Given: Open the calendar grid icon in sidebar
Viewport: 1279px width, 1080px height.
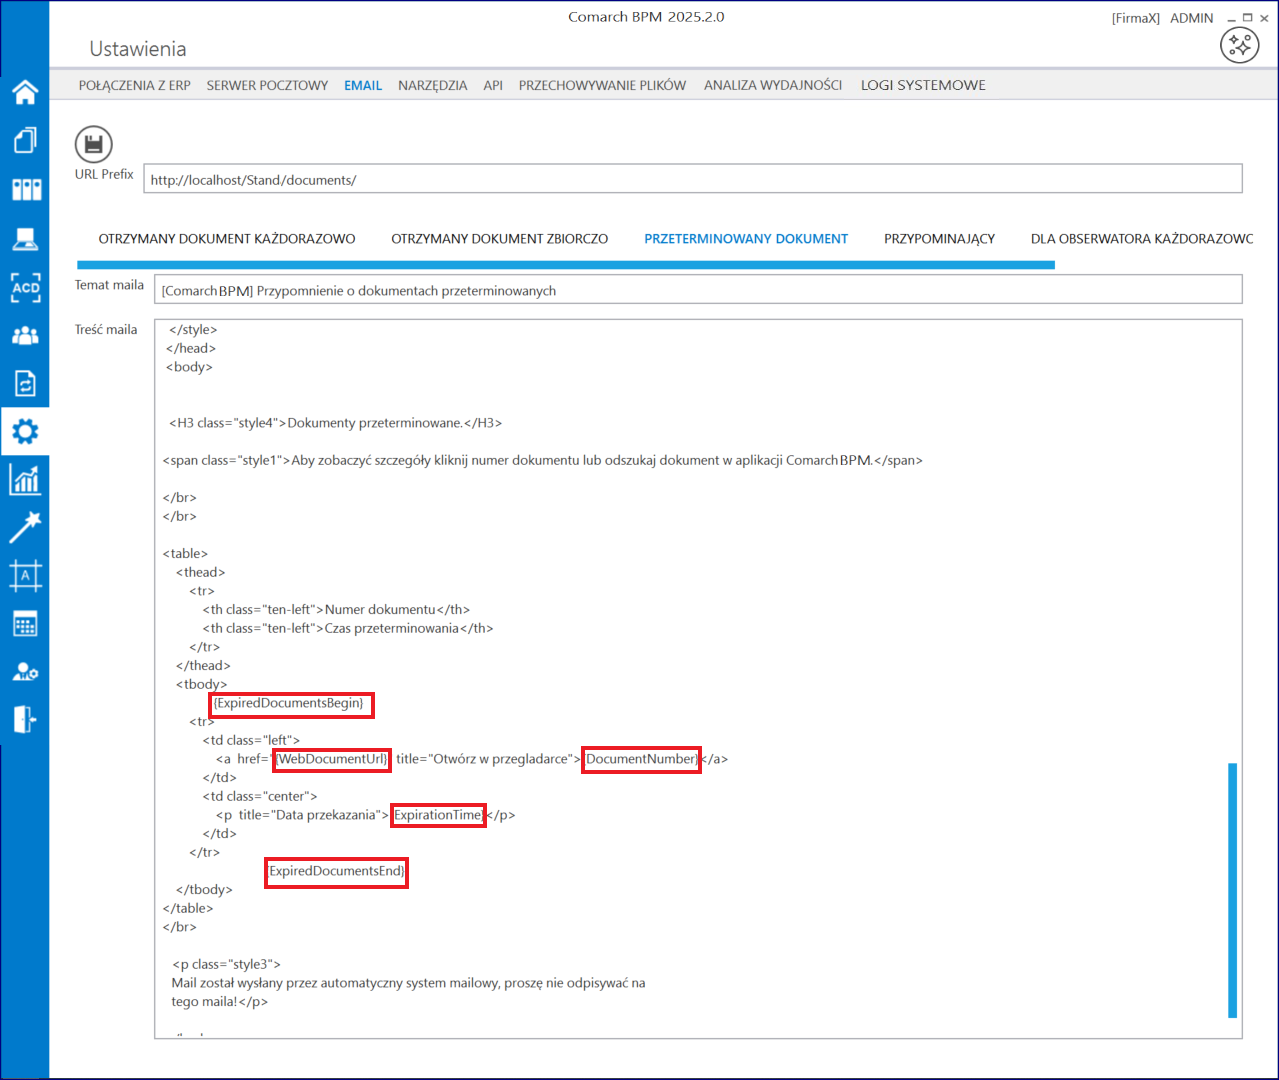Looking at the screenshot, I should [25, 624].
